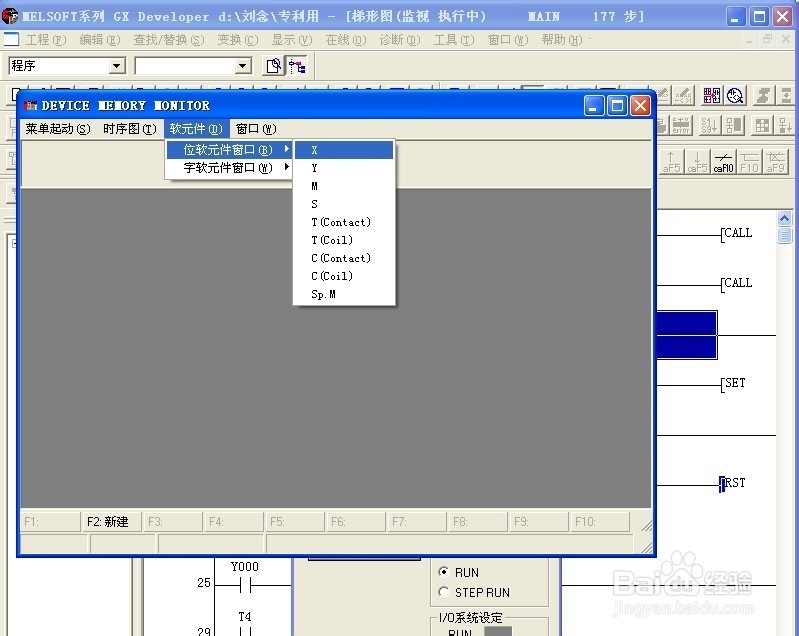
Task: Click the grid block toolbar icon
Action: pyautogui.click(x=762, y=125)
